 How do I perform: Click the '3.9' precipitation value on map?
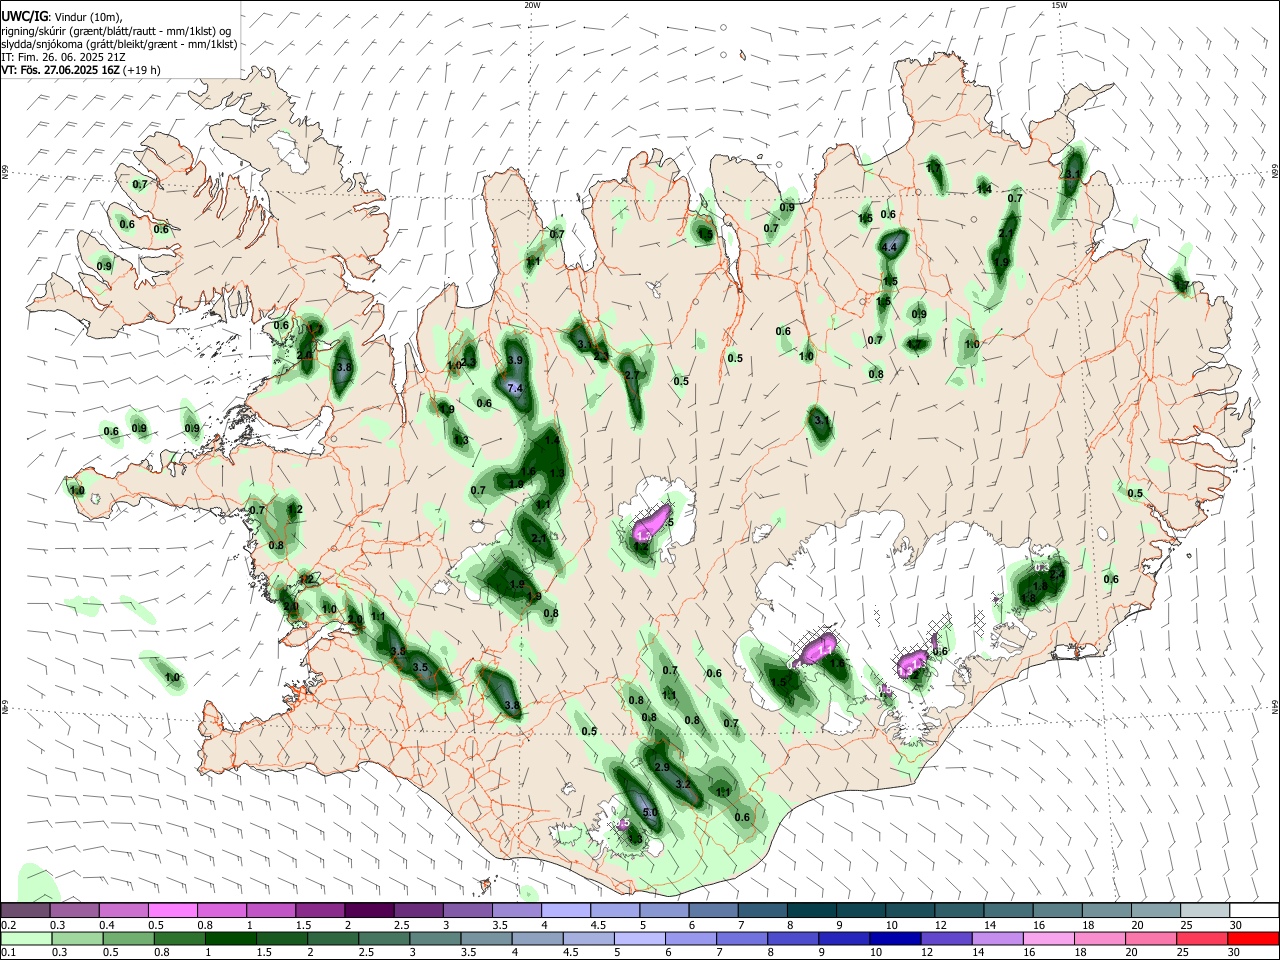[x=515, y=360]
